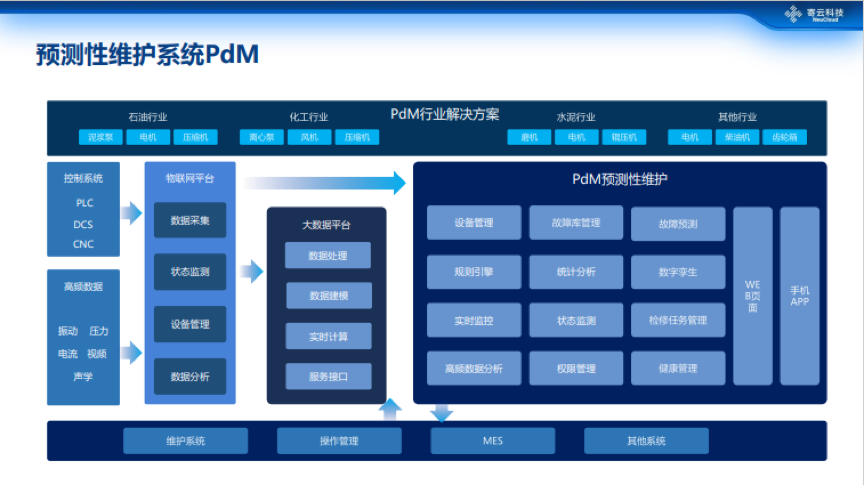The image size is (864, 485).
Task: Select the 磨机 box under 水泥行业
Action: (x=529, y=137)
